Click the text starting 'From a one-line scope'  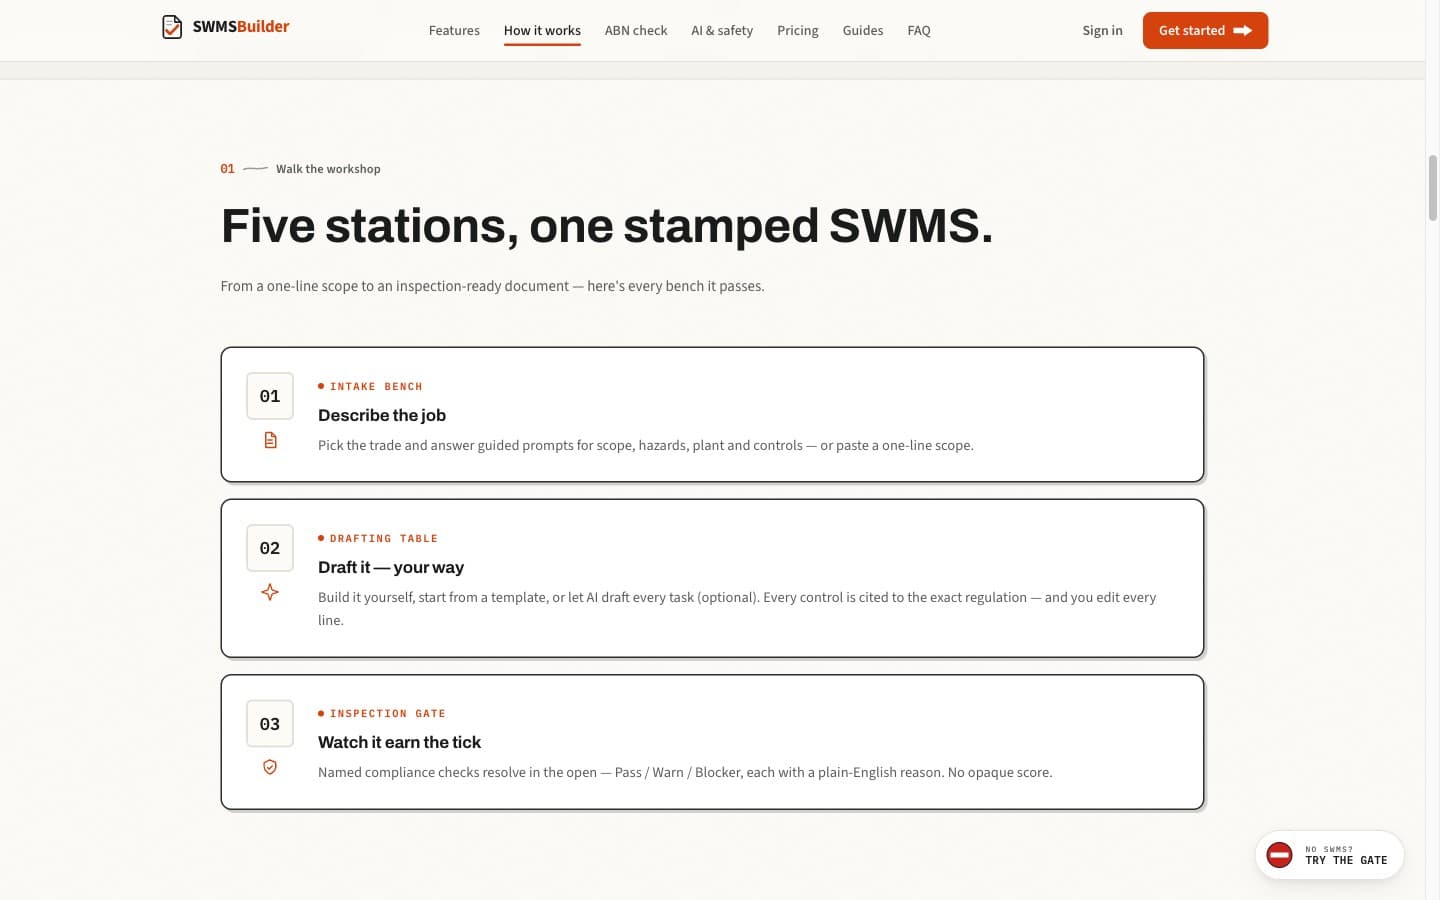tap(492, 286)
